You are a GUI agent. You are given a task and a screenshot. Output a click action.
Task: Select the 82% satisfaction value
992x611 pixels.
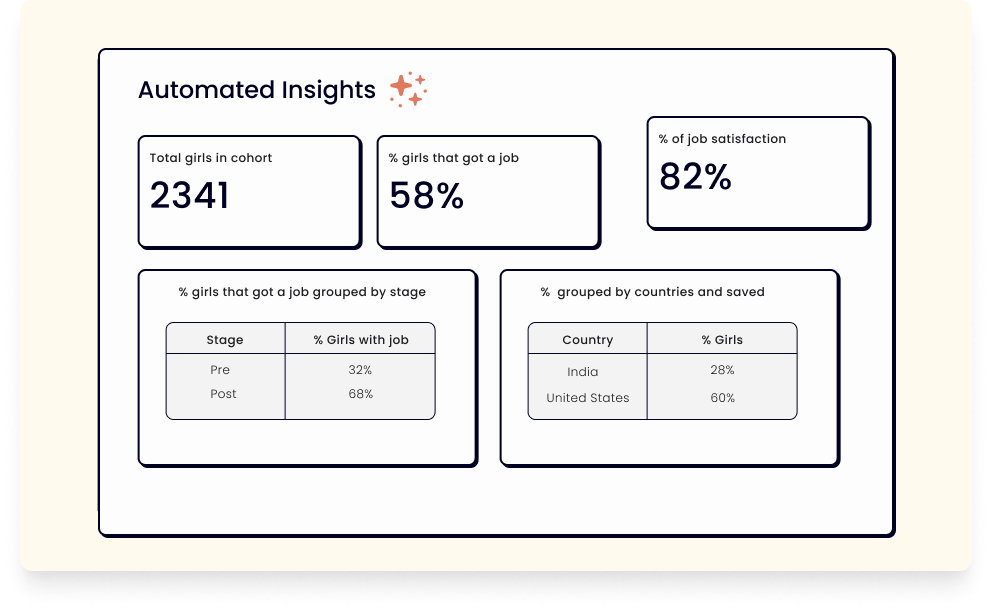(x=695, y=176)
